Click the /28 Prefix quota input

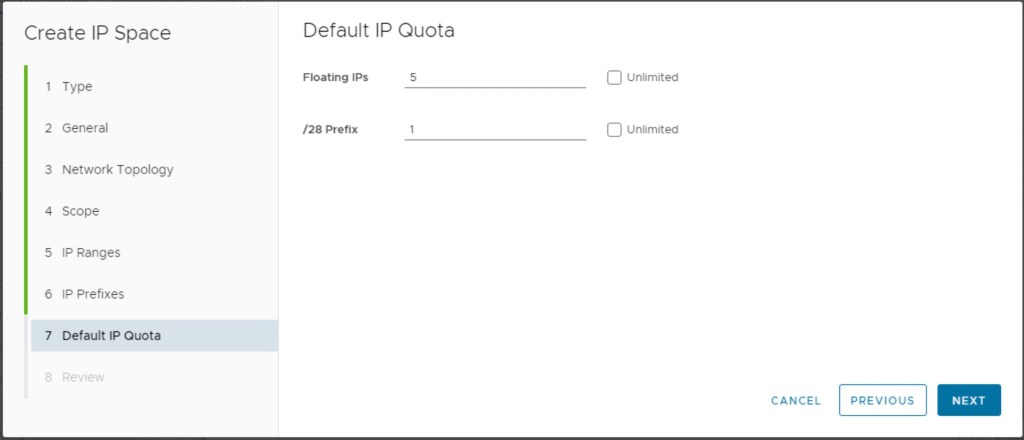click(495, 130)
